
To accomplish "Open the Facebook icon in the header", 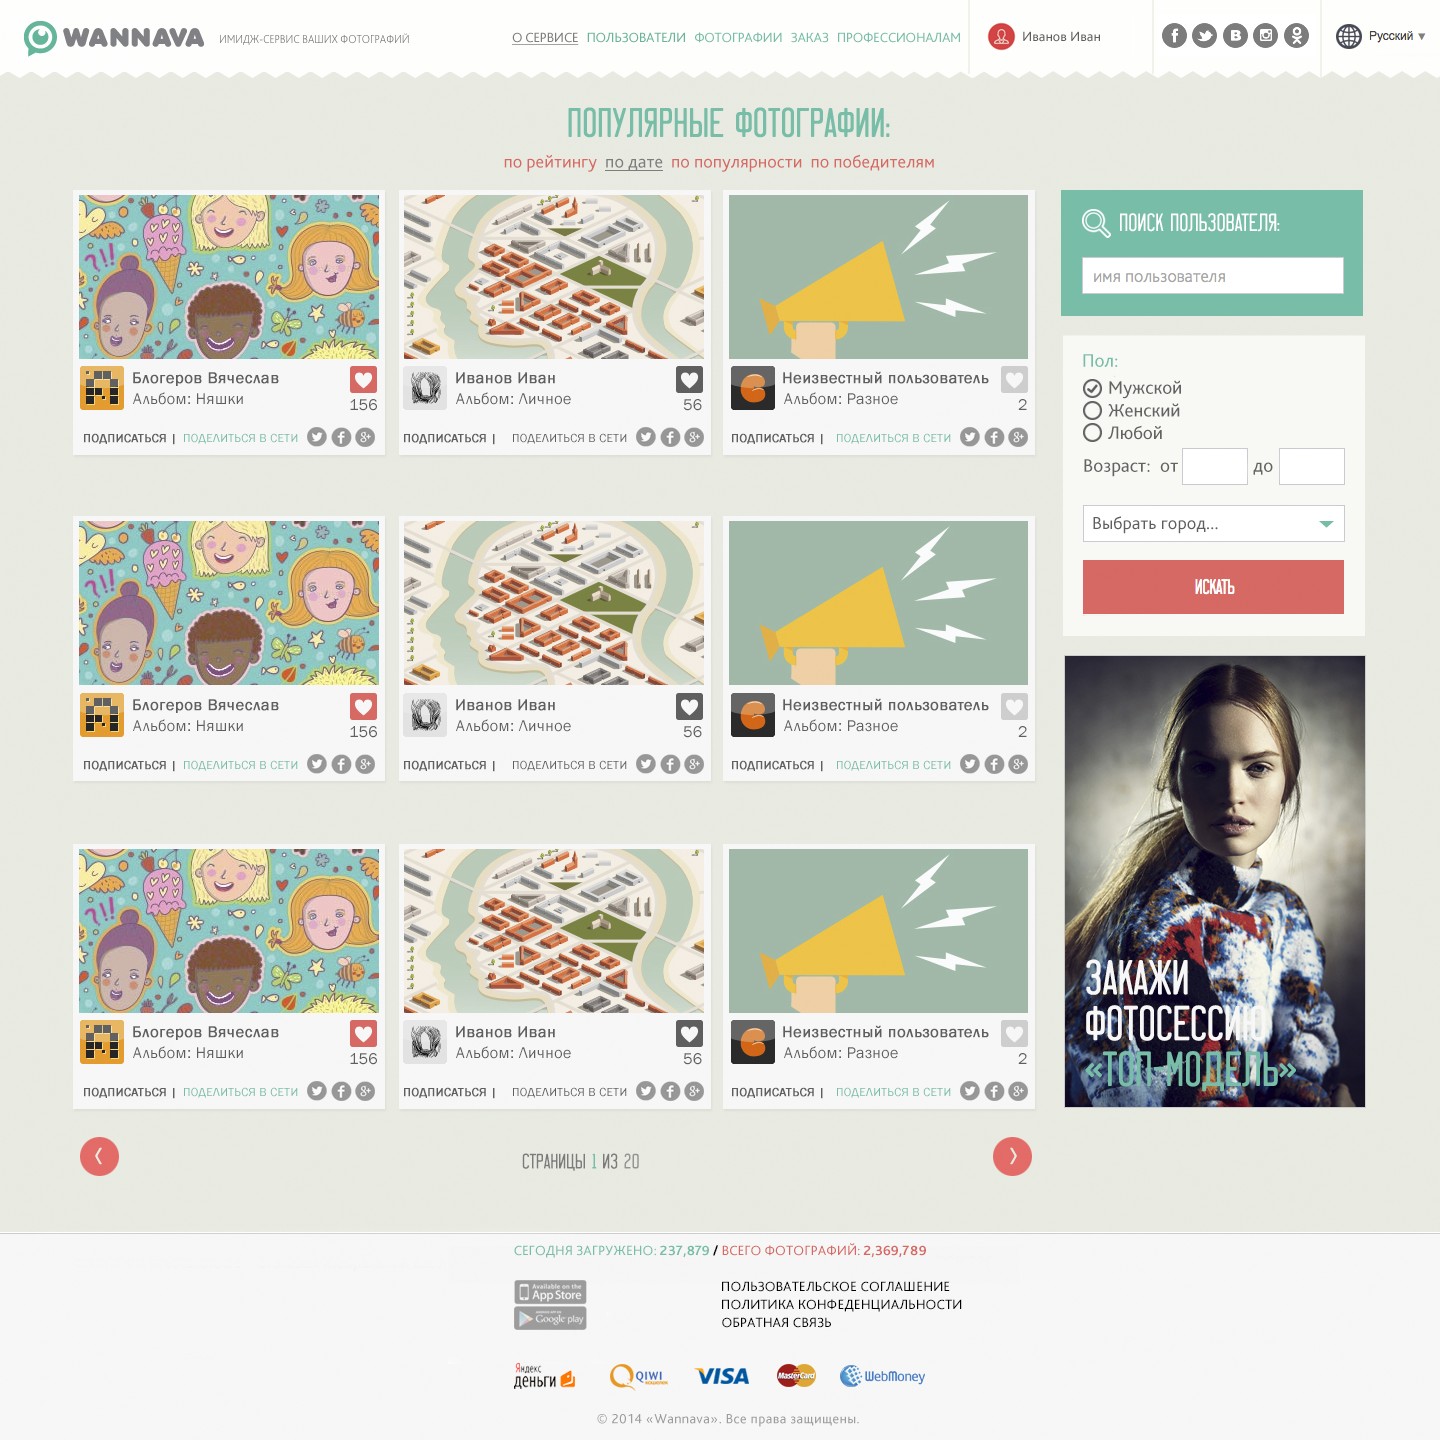I will tap(1174, 36).
